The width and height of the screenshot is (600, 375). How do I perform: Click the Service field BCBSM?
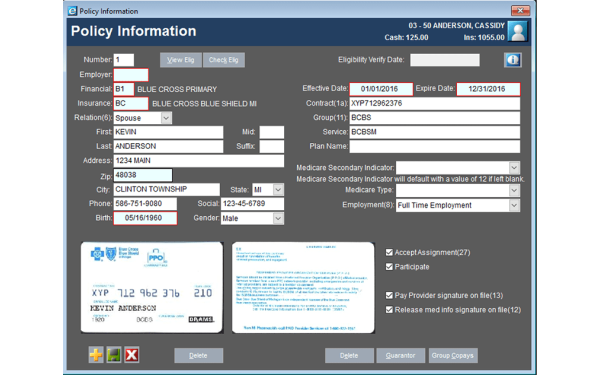pos(435,132)
